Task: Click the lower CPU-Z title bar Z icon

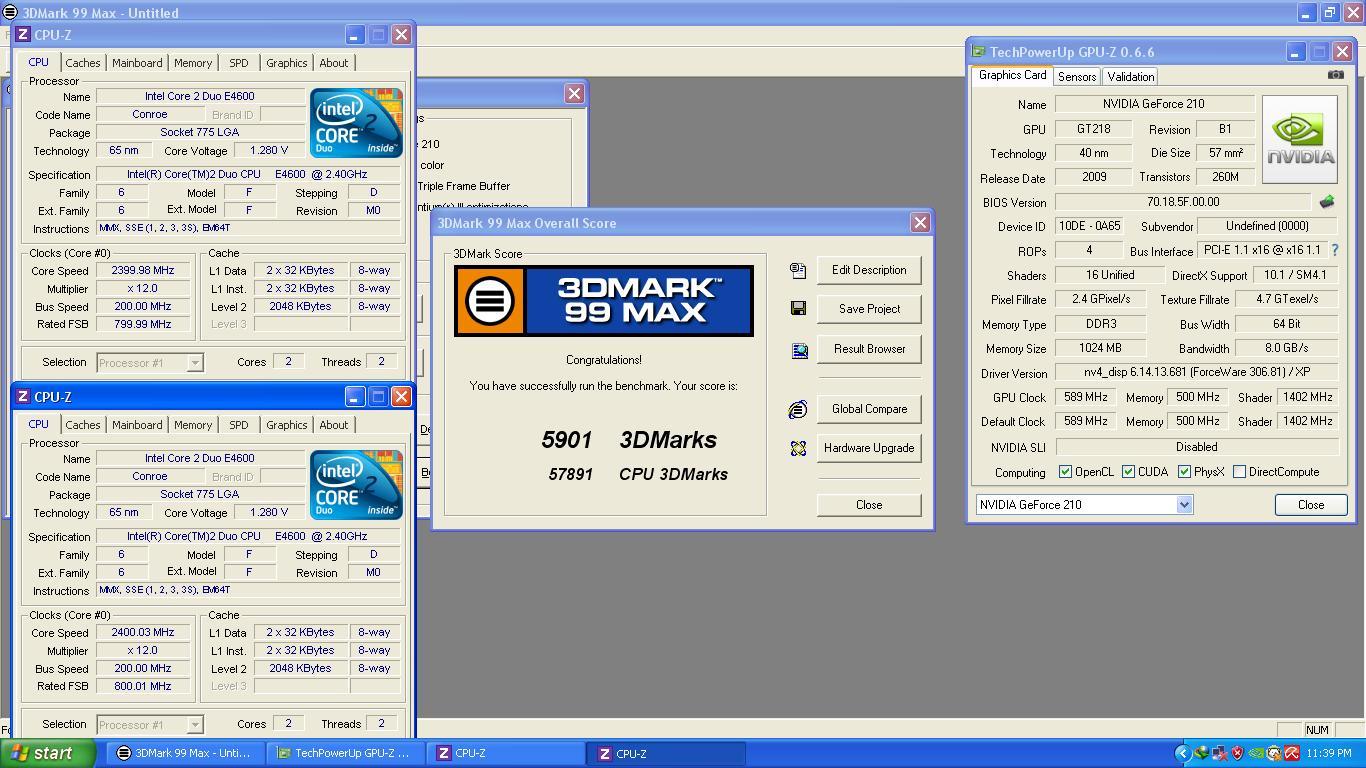Action: (x=23, y=396)
